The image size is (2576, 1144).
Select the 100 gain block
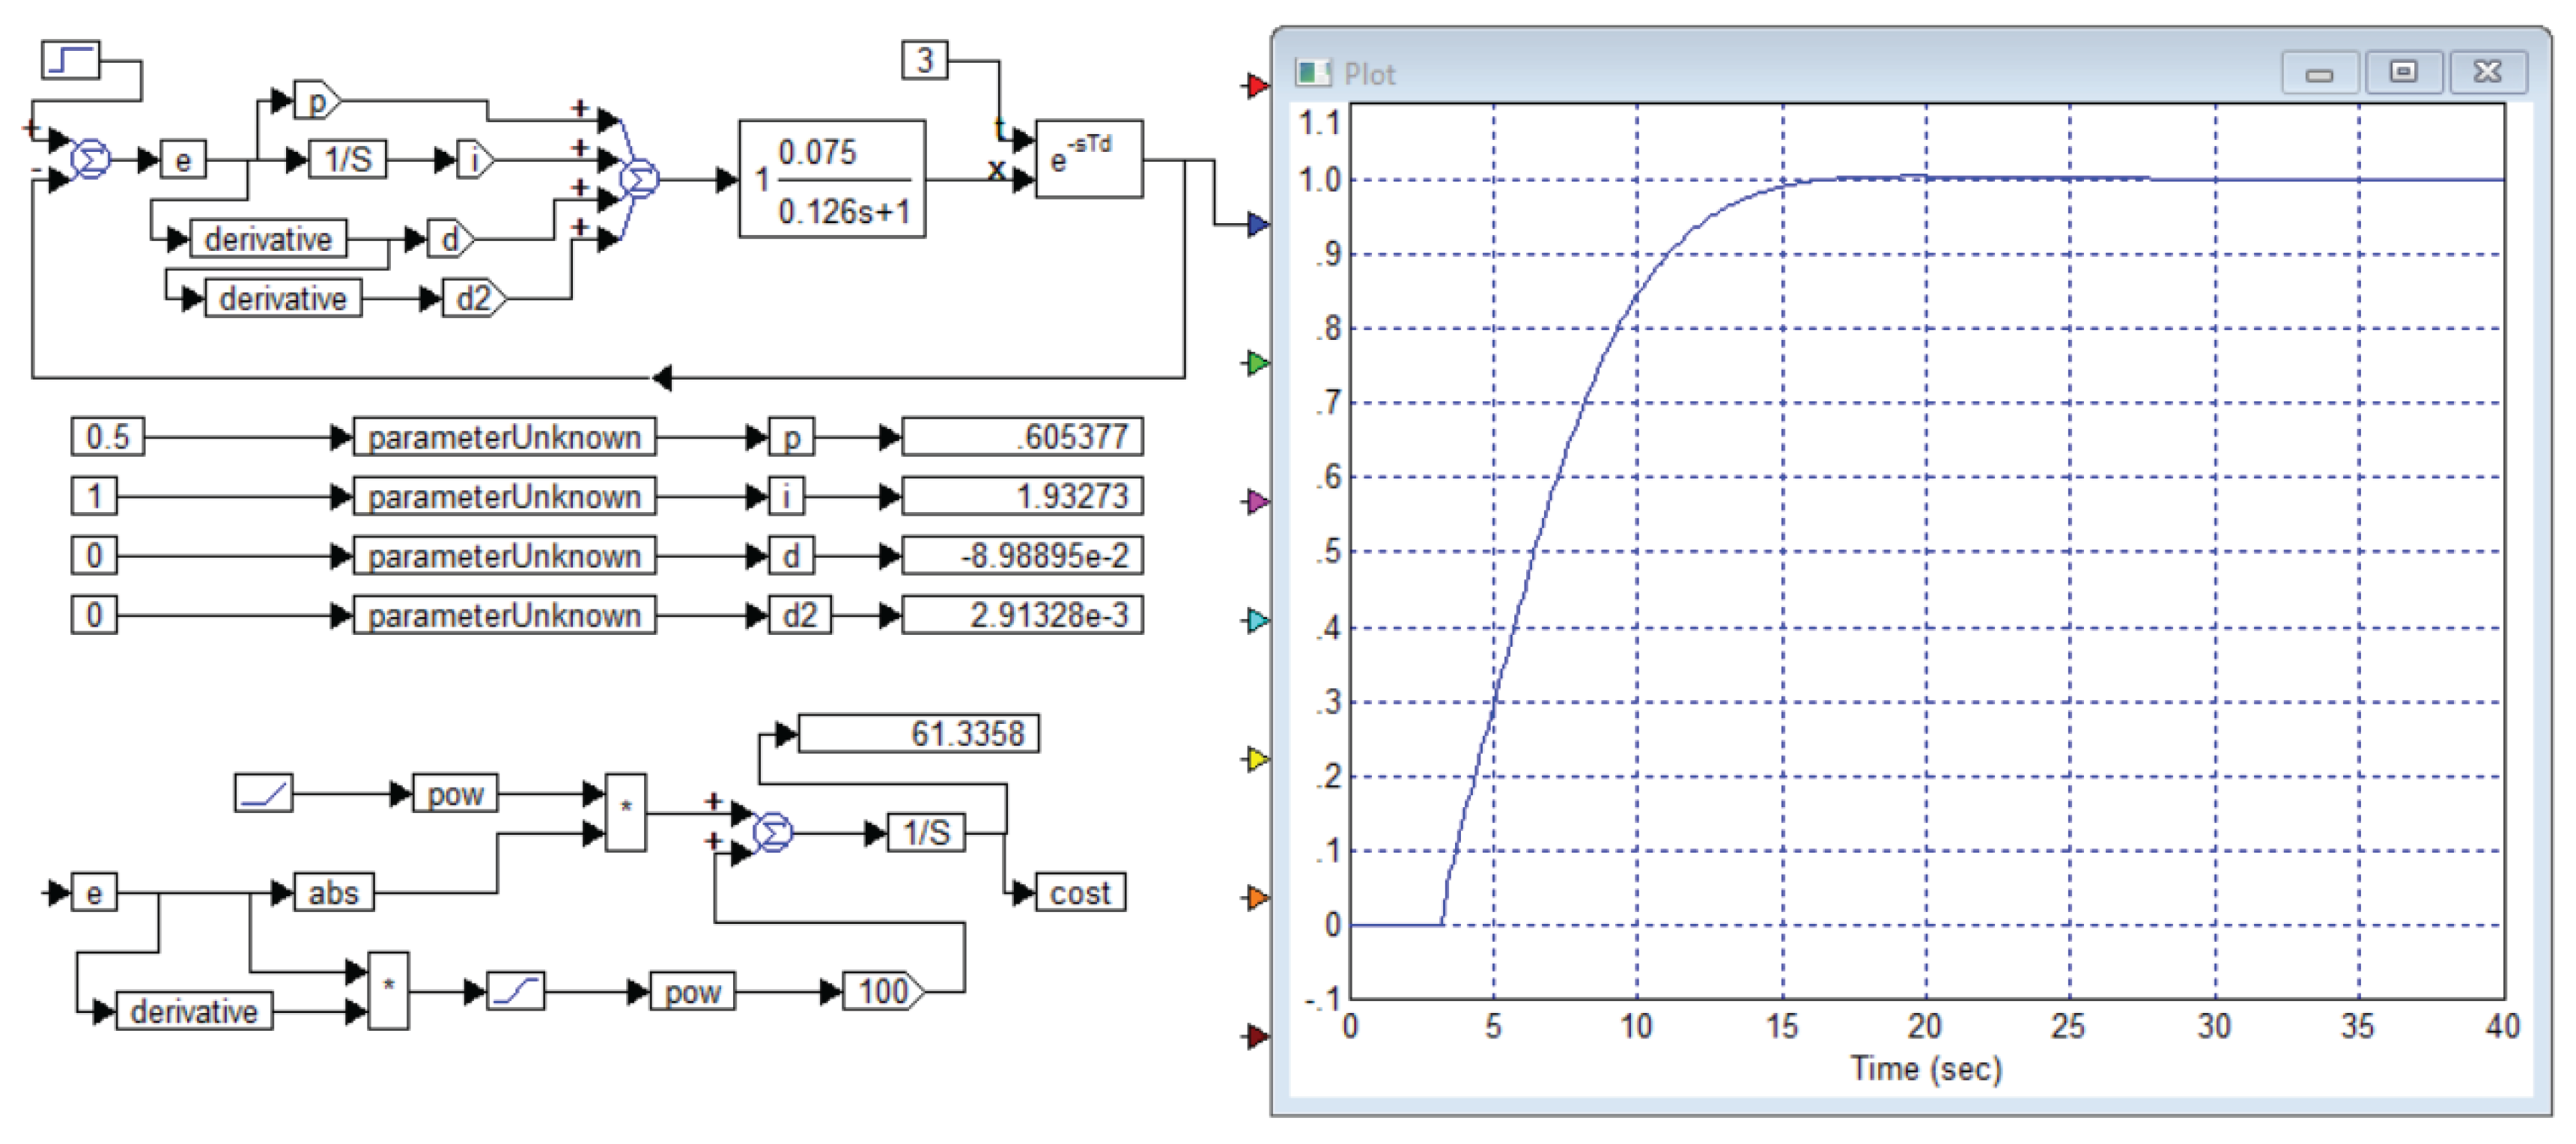(881, 992)
